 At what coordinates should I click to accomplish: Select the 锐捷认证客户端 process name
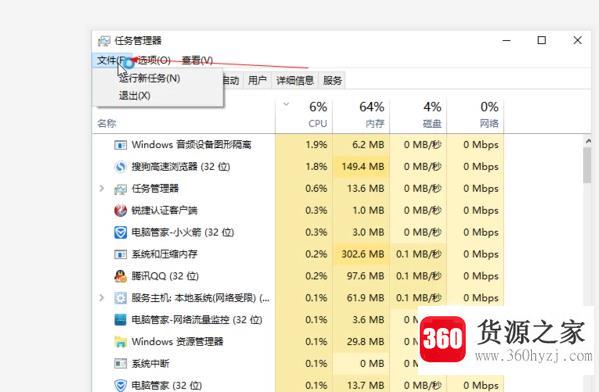tap(164, 210)
